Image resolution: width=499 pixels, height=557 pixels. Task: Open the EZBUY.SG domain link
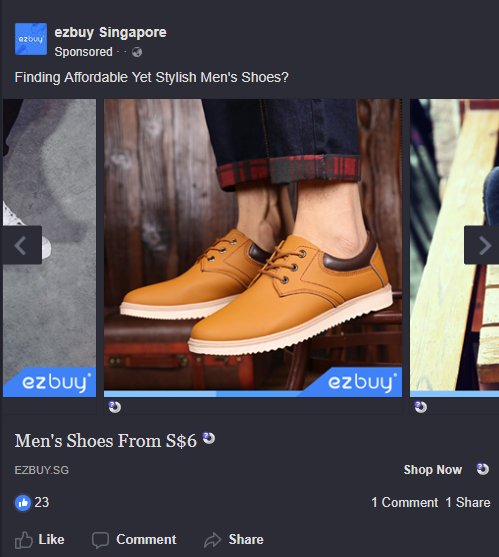pos(42,470)
